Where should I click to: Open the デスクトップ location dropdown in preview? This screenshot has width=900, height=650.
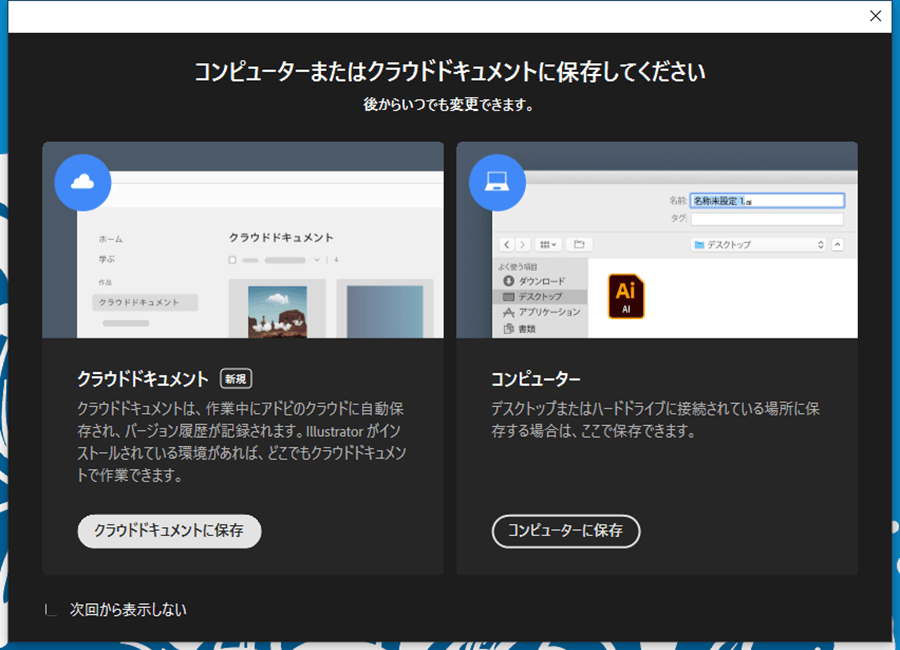click(x=759, y=245)
